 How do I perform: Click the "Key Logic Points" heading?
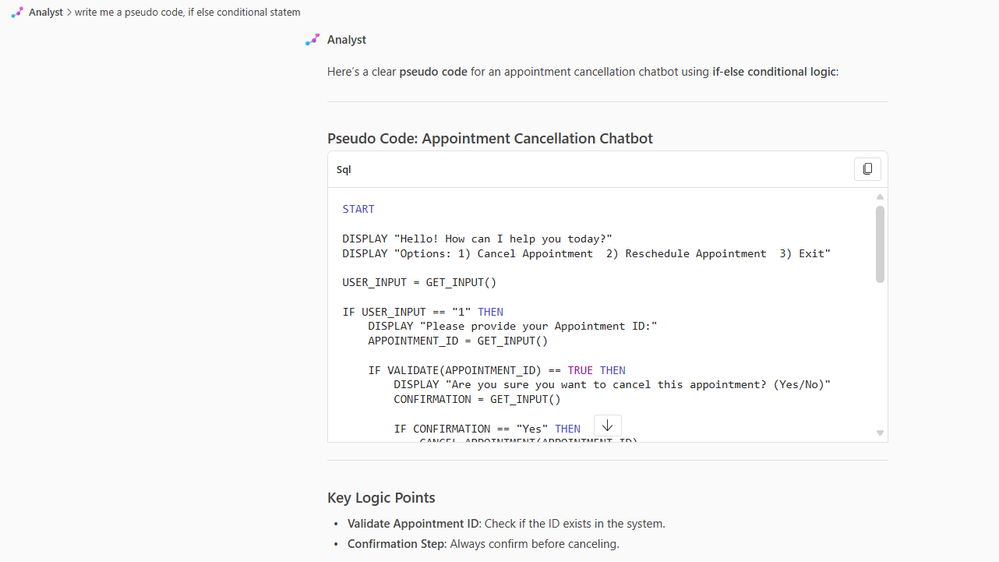[x=381, y=498]
